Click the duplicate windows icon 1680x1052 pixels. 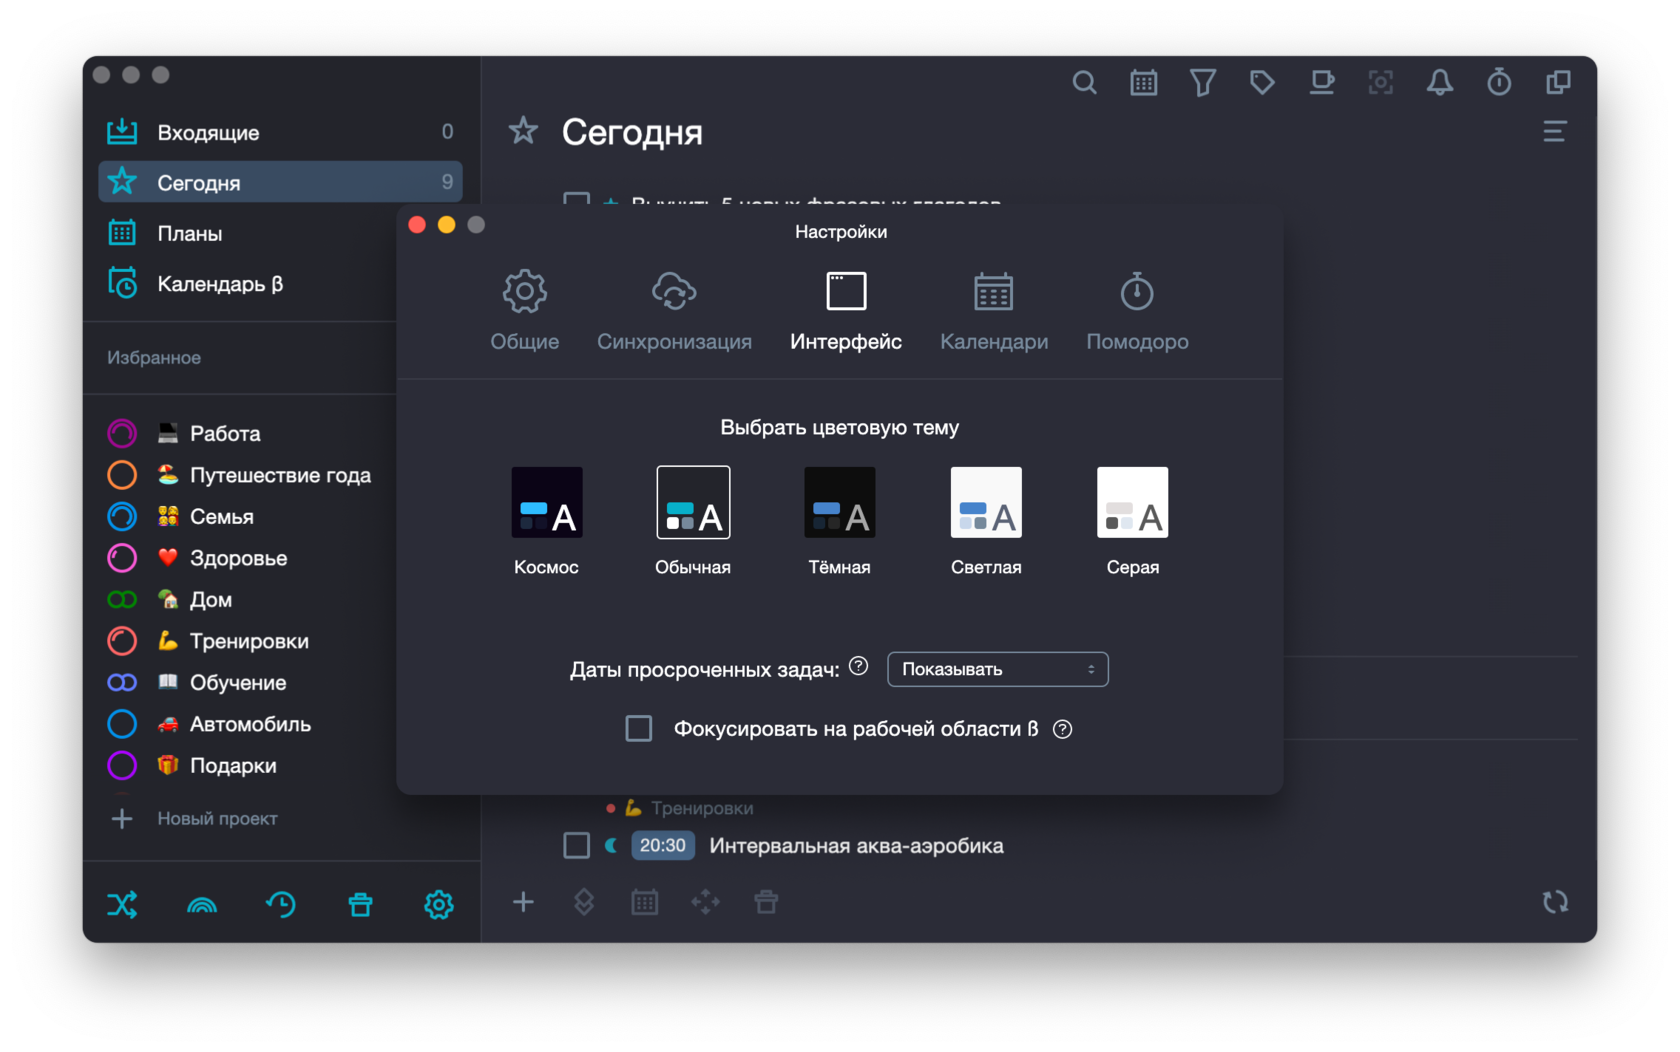click(x=1558, y=82)
